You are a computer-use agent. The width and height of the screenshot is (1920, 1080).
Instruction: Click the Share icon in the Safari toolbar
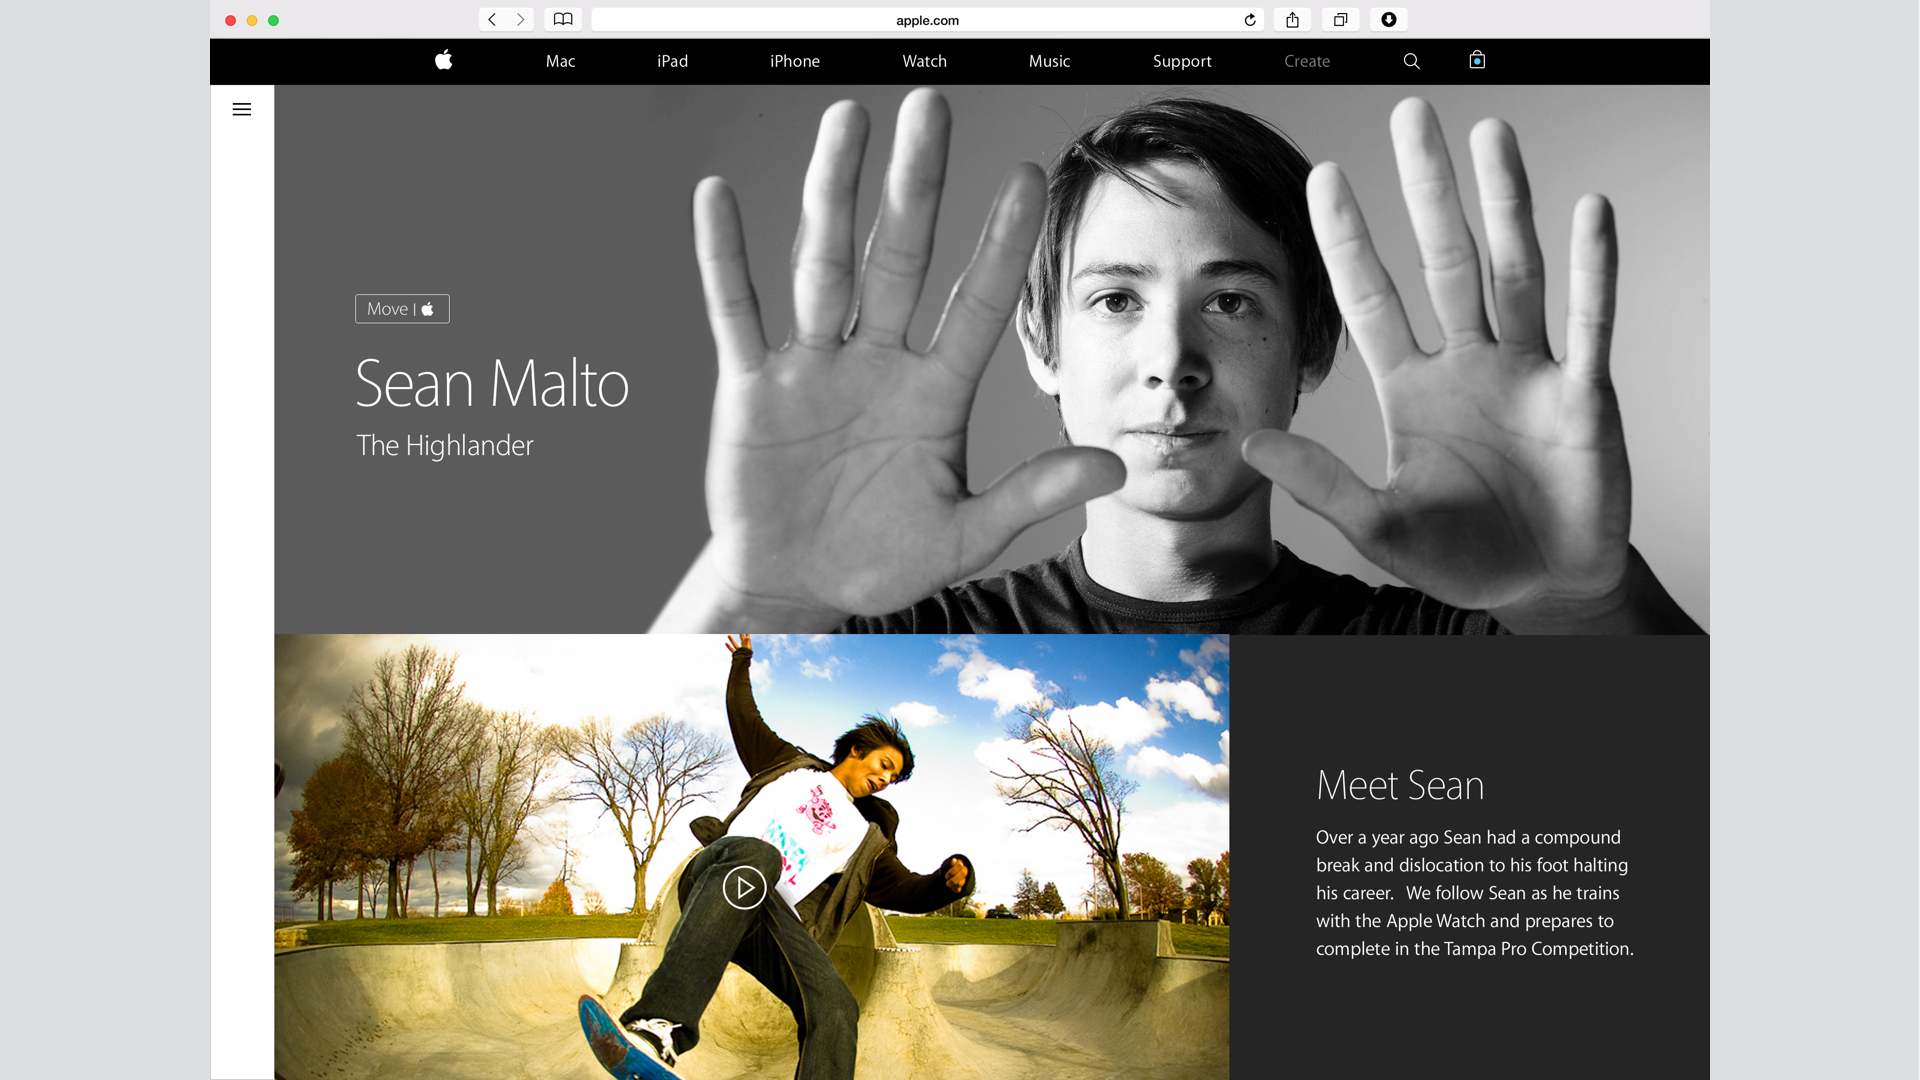(1292, 20)
